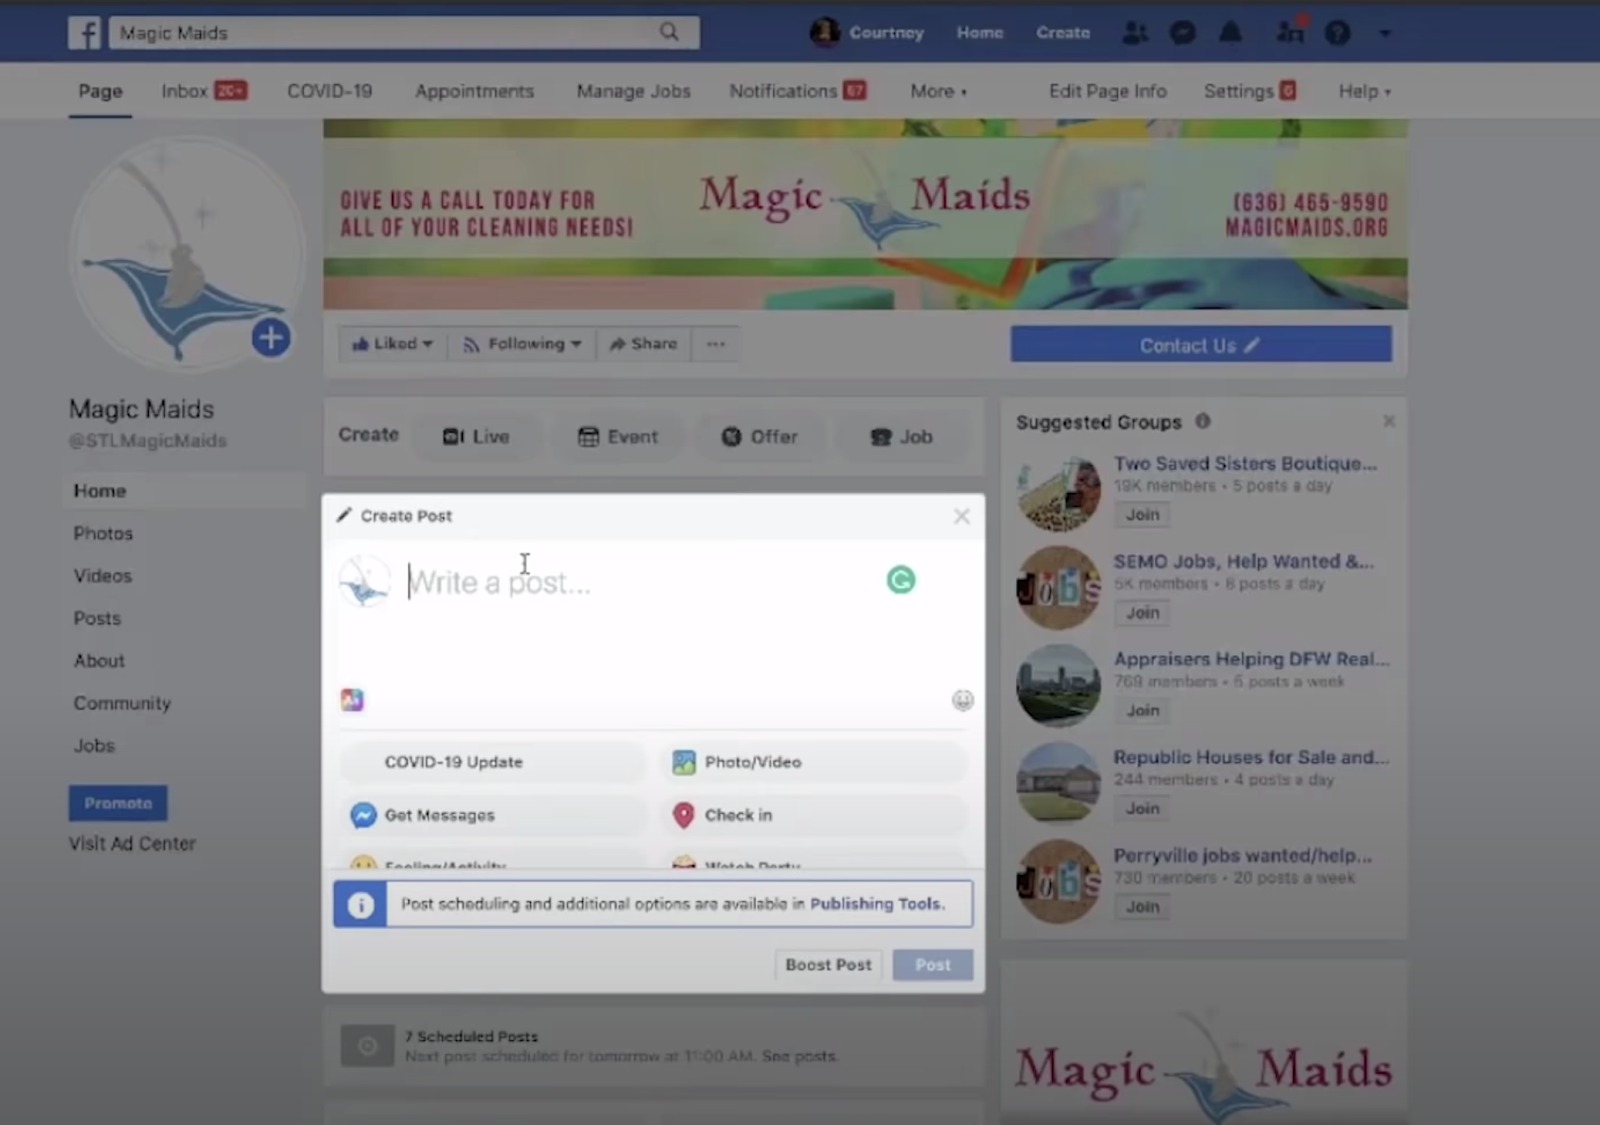Click the Create link in top bar
This screenshot has width=1600, height=1125.
1063,33
